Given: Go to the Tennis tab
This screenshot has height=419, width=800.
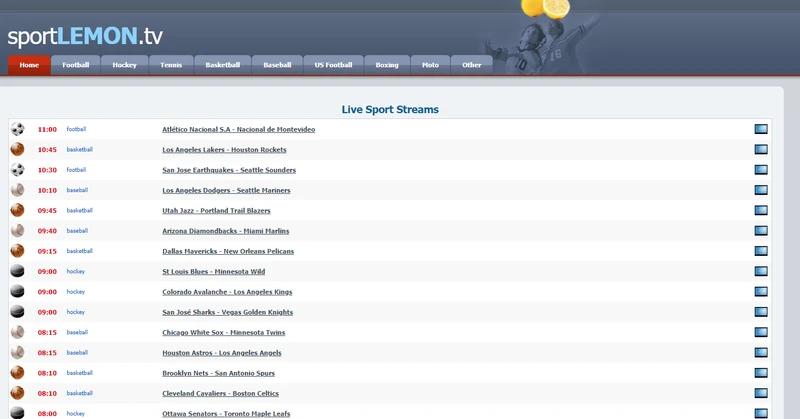Looking at the screenshot, I should point(171,65).
